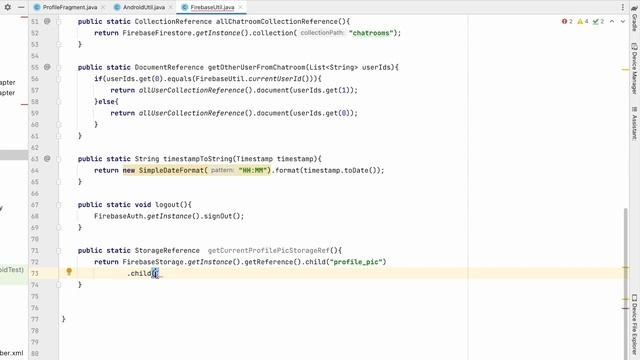Select the FirebaseUtil.java tab
Viewport: 640px width, 360px height.
[212, 7]
